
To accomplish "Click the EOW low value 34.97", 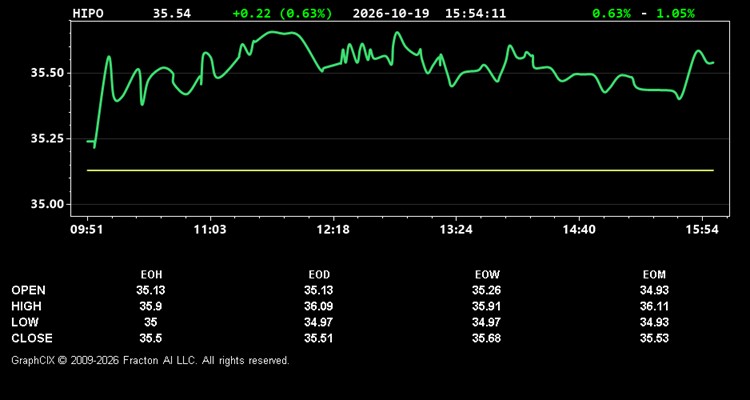I will [x=486, y=322].
